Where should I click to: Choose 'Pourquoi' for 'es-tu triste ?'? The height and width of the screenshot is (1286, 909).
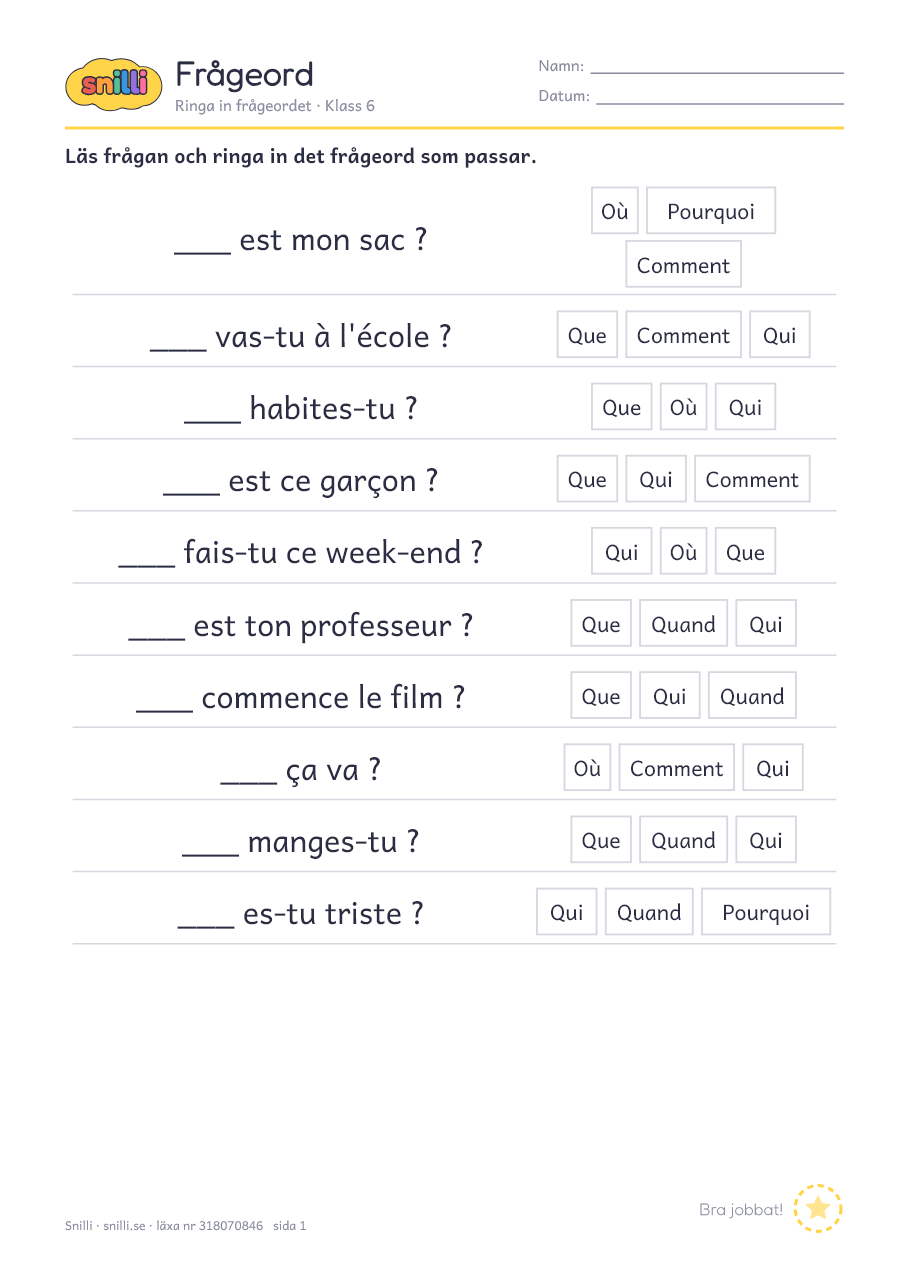coord(766,912)
